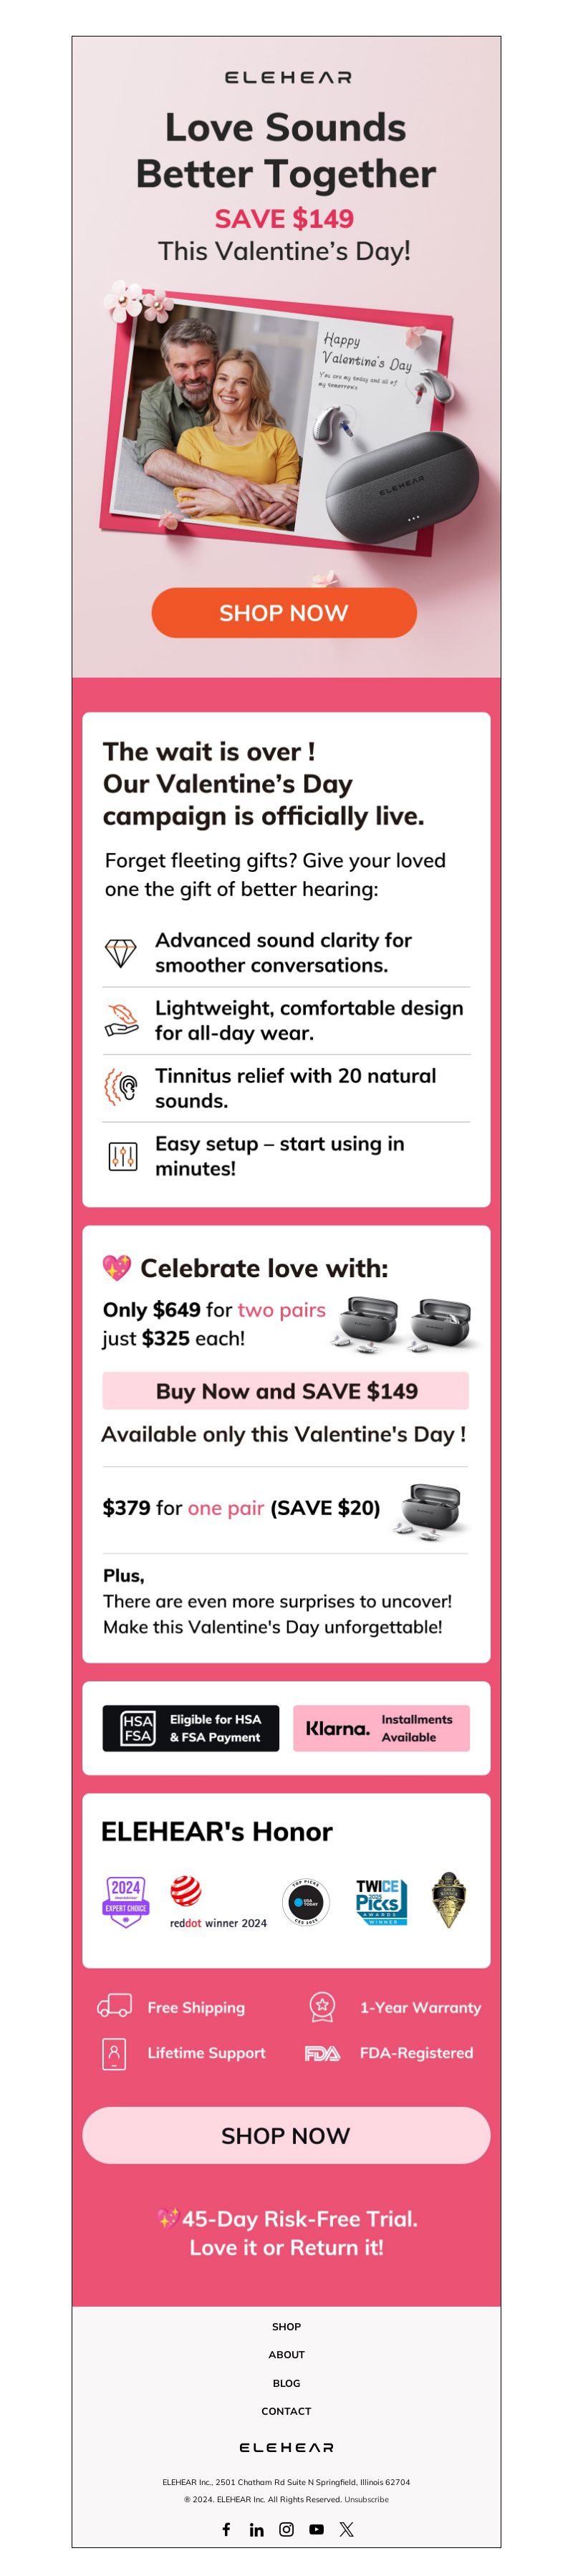Open the LinkedIn social icon
The height and width of the screenshot is (2576, 573).
[256, 2529]
